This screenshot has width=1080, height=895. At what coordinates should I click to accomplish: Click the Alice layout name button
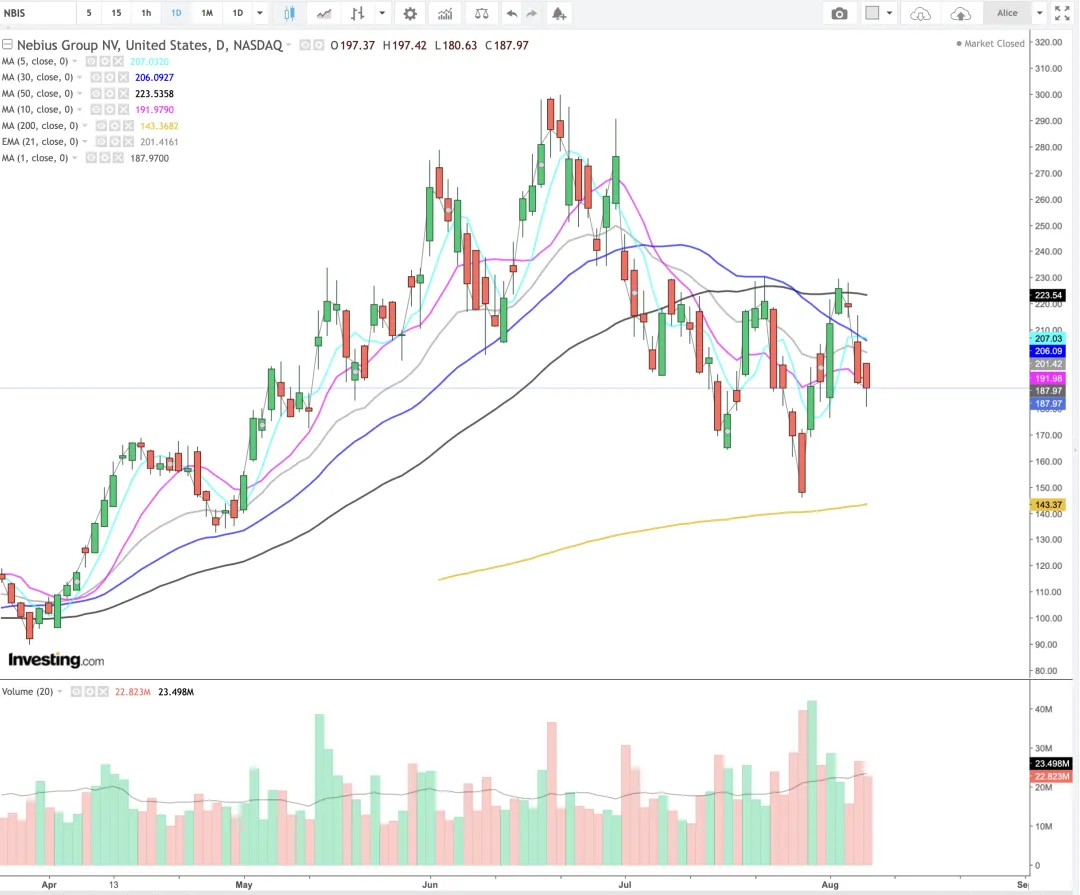1007,13
